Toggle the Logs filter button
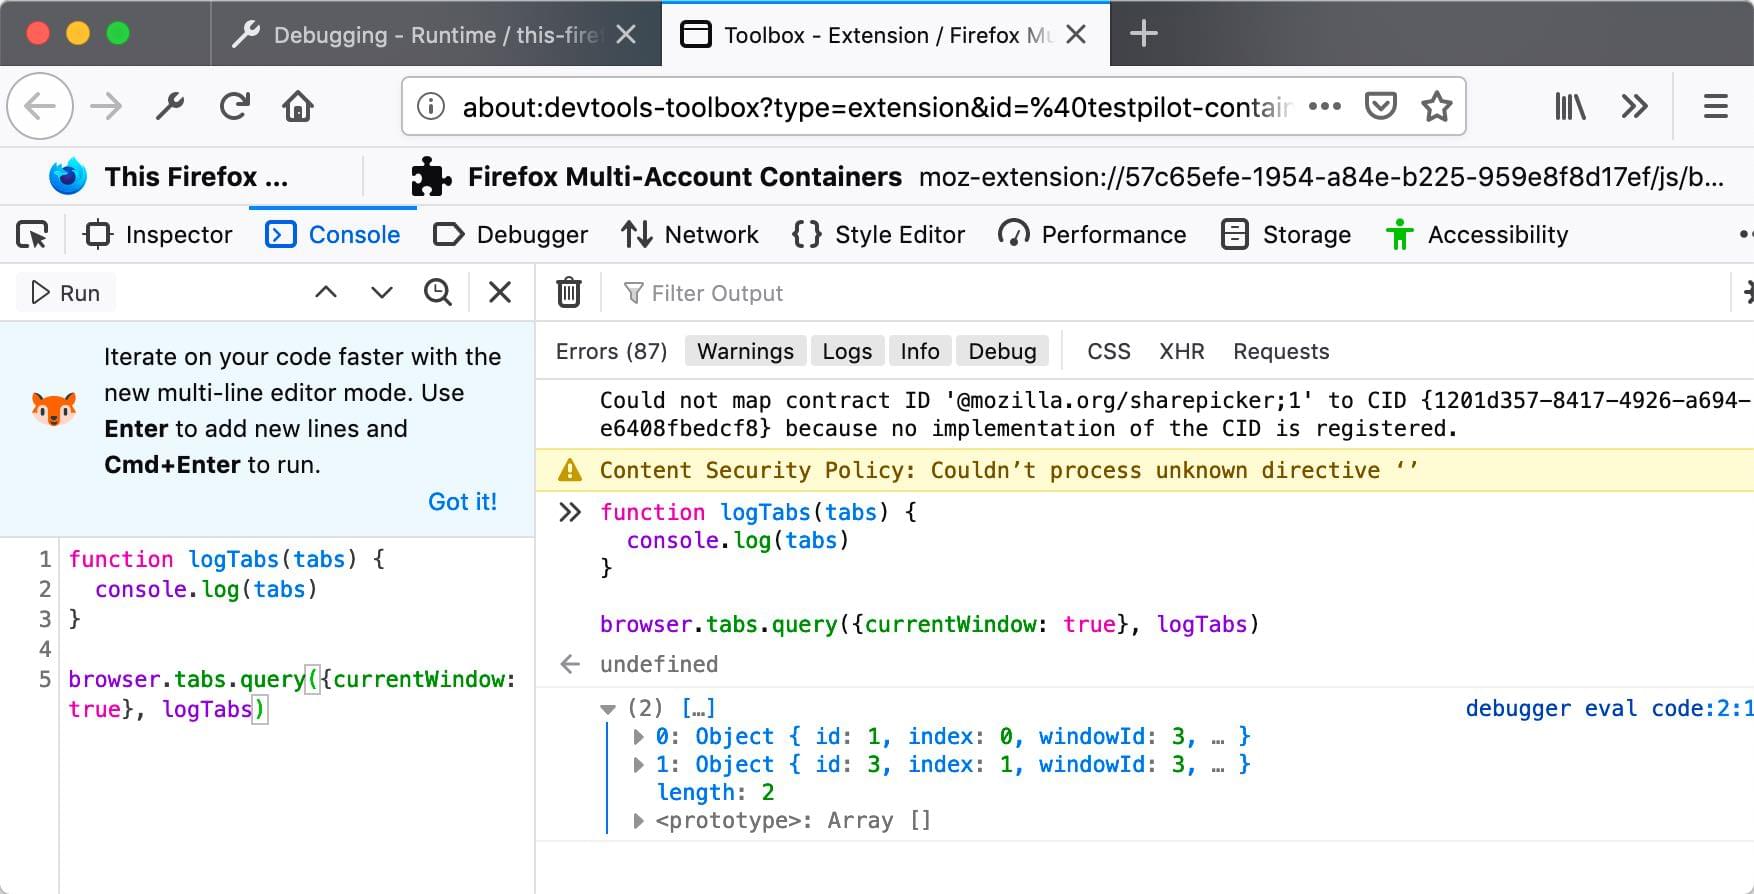Viewport: 1754px width, 894px height. point(847,351)
